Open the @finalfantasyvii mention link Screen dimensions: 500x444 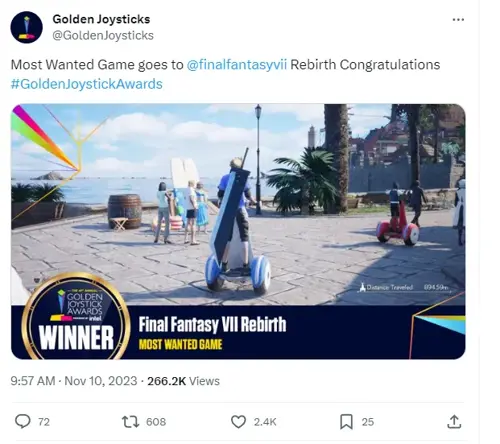point(236,65)
